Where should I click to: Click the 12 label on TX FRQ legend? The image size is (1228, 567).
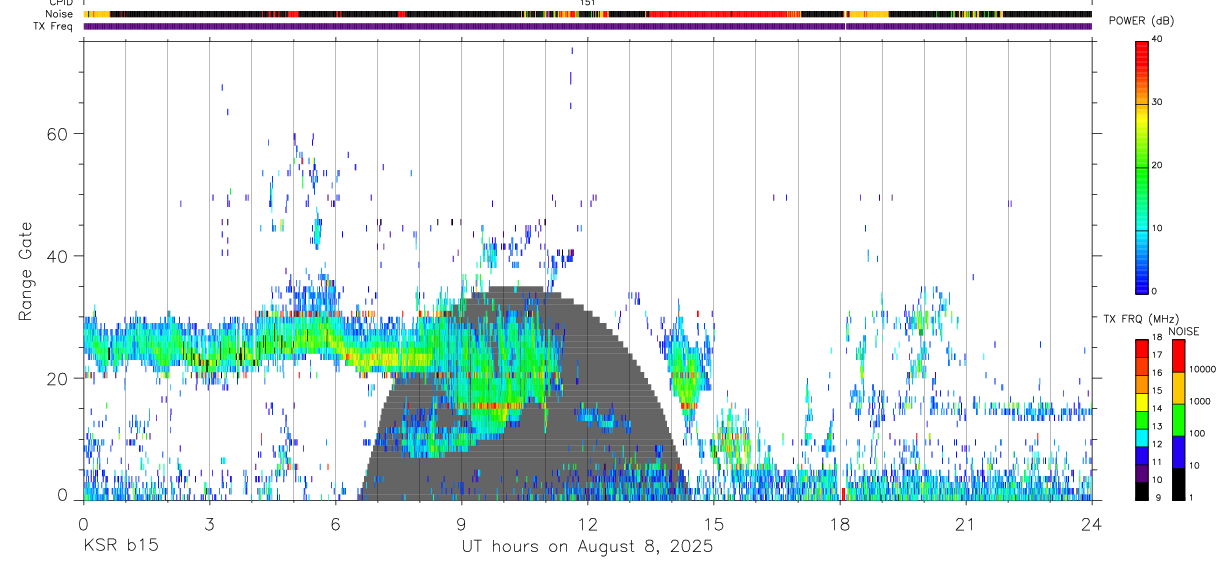(1157, 444)
